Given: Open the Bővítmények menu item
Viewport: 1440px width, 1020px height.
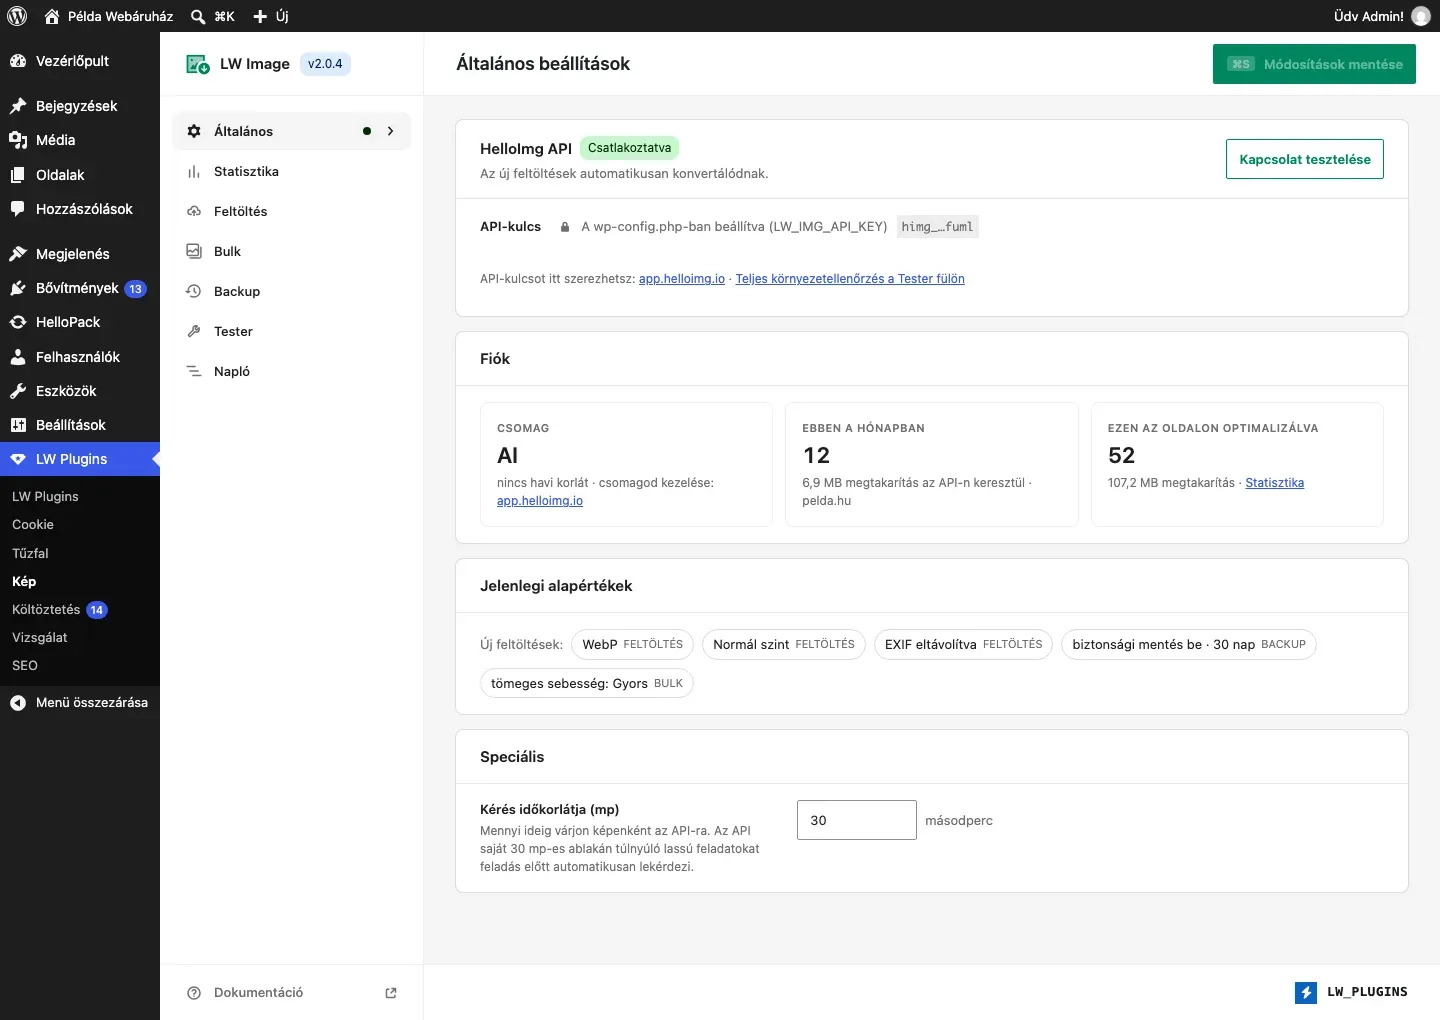Looking at the screenshot, I should (80, 288).
